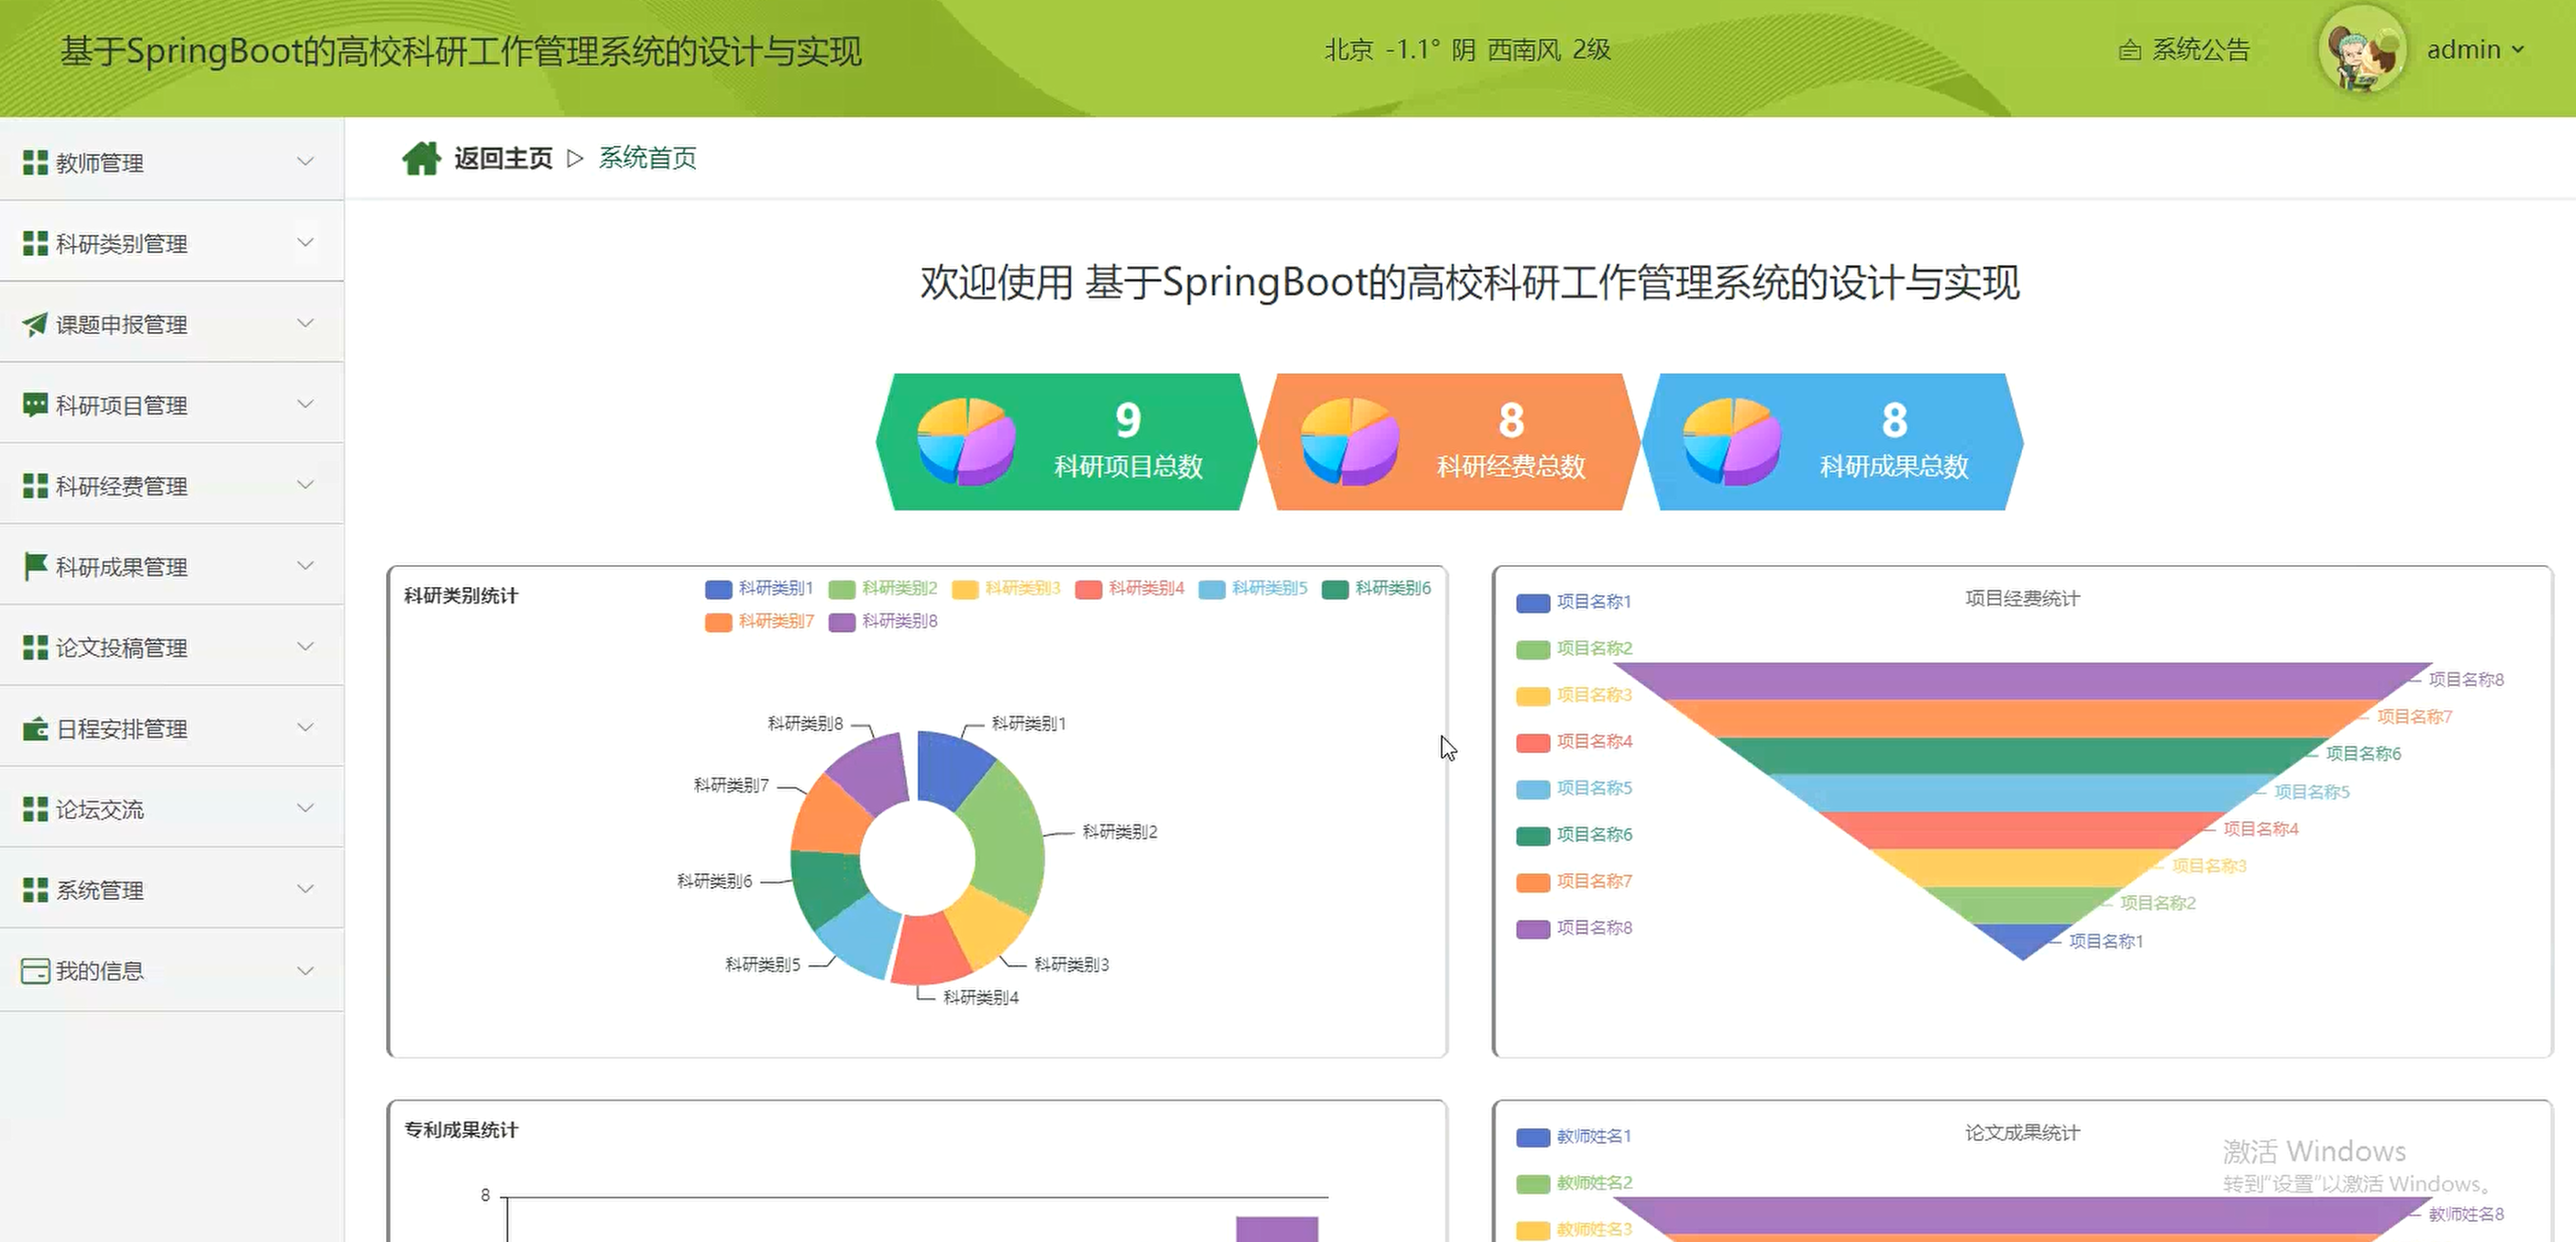
Task: Toggle 教师姓名2 legend in 论文成果统计
Action: [x=1574, y=1183]
